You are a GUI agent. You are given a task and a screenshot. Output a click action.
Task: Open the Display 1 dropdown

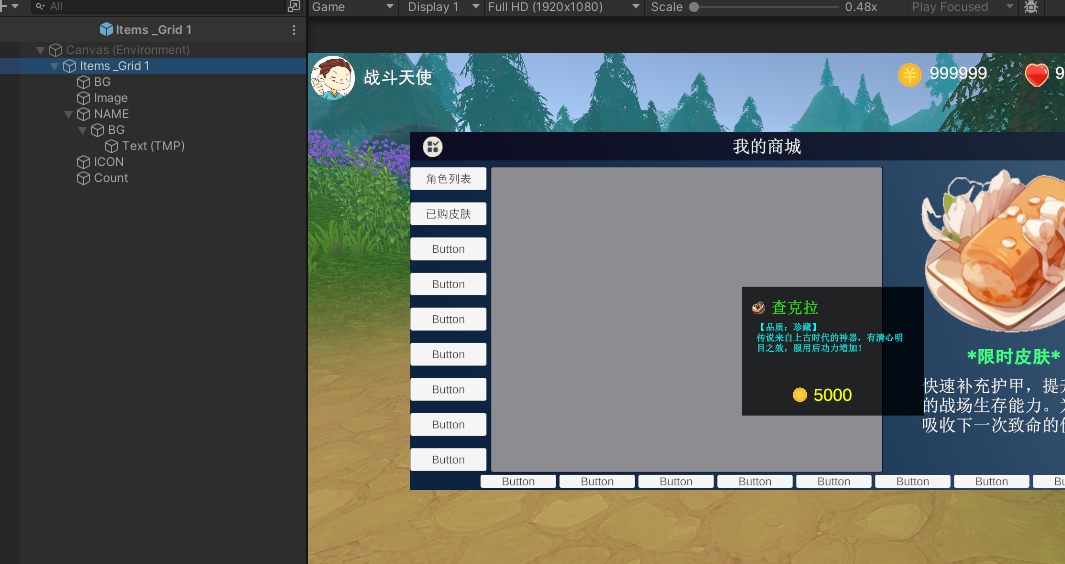[x=443, y=7]
